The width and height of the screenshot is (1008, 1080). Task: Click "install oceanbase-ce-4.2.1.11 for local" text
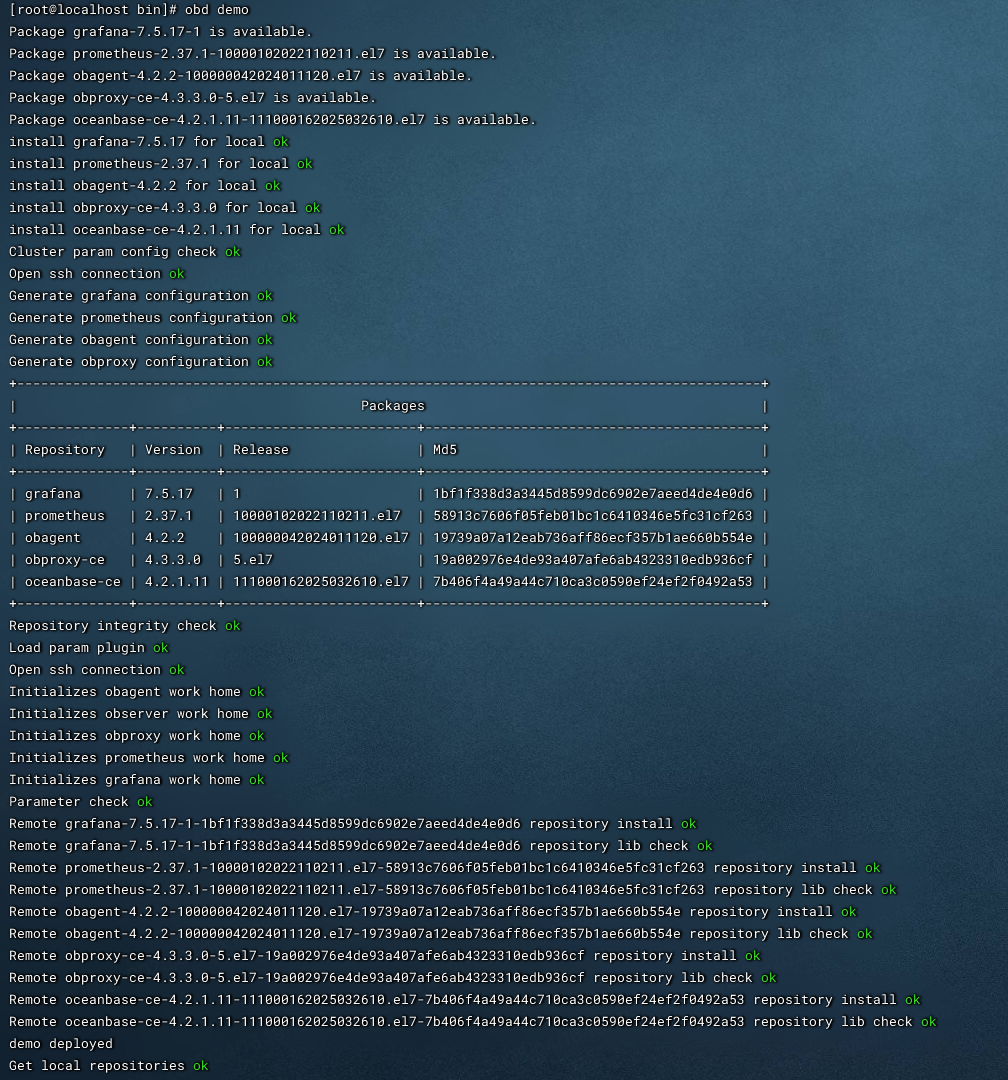[x=165, y=230]
